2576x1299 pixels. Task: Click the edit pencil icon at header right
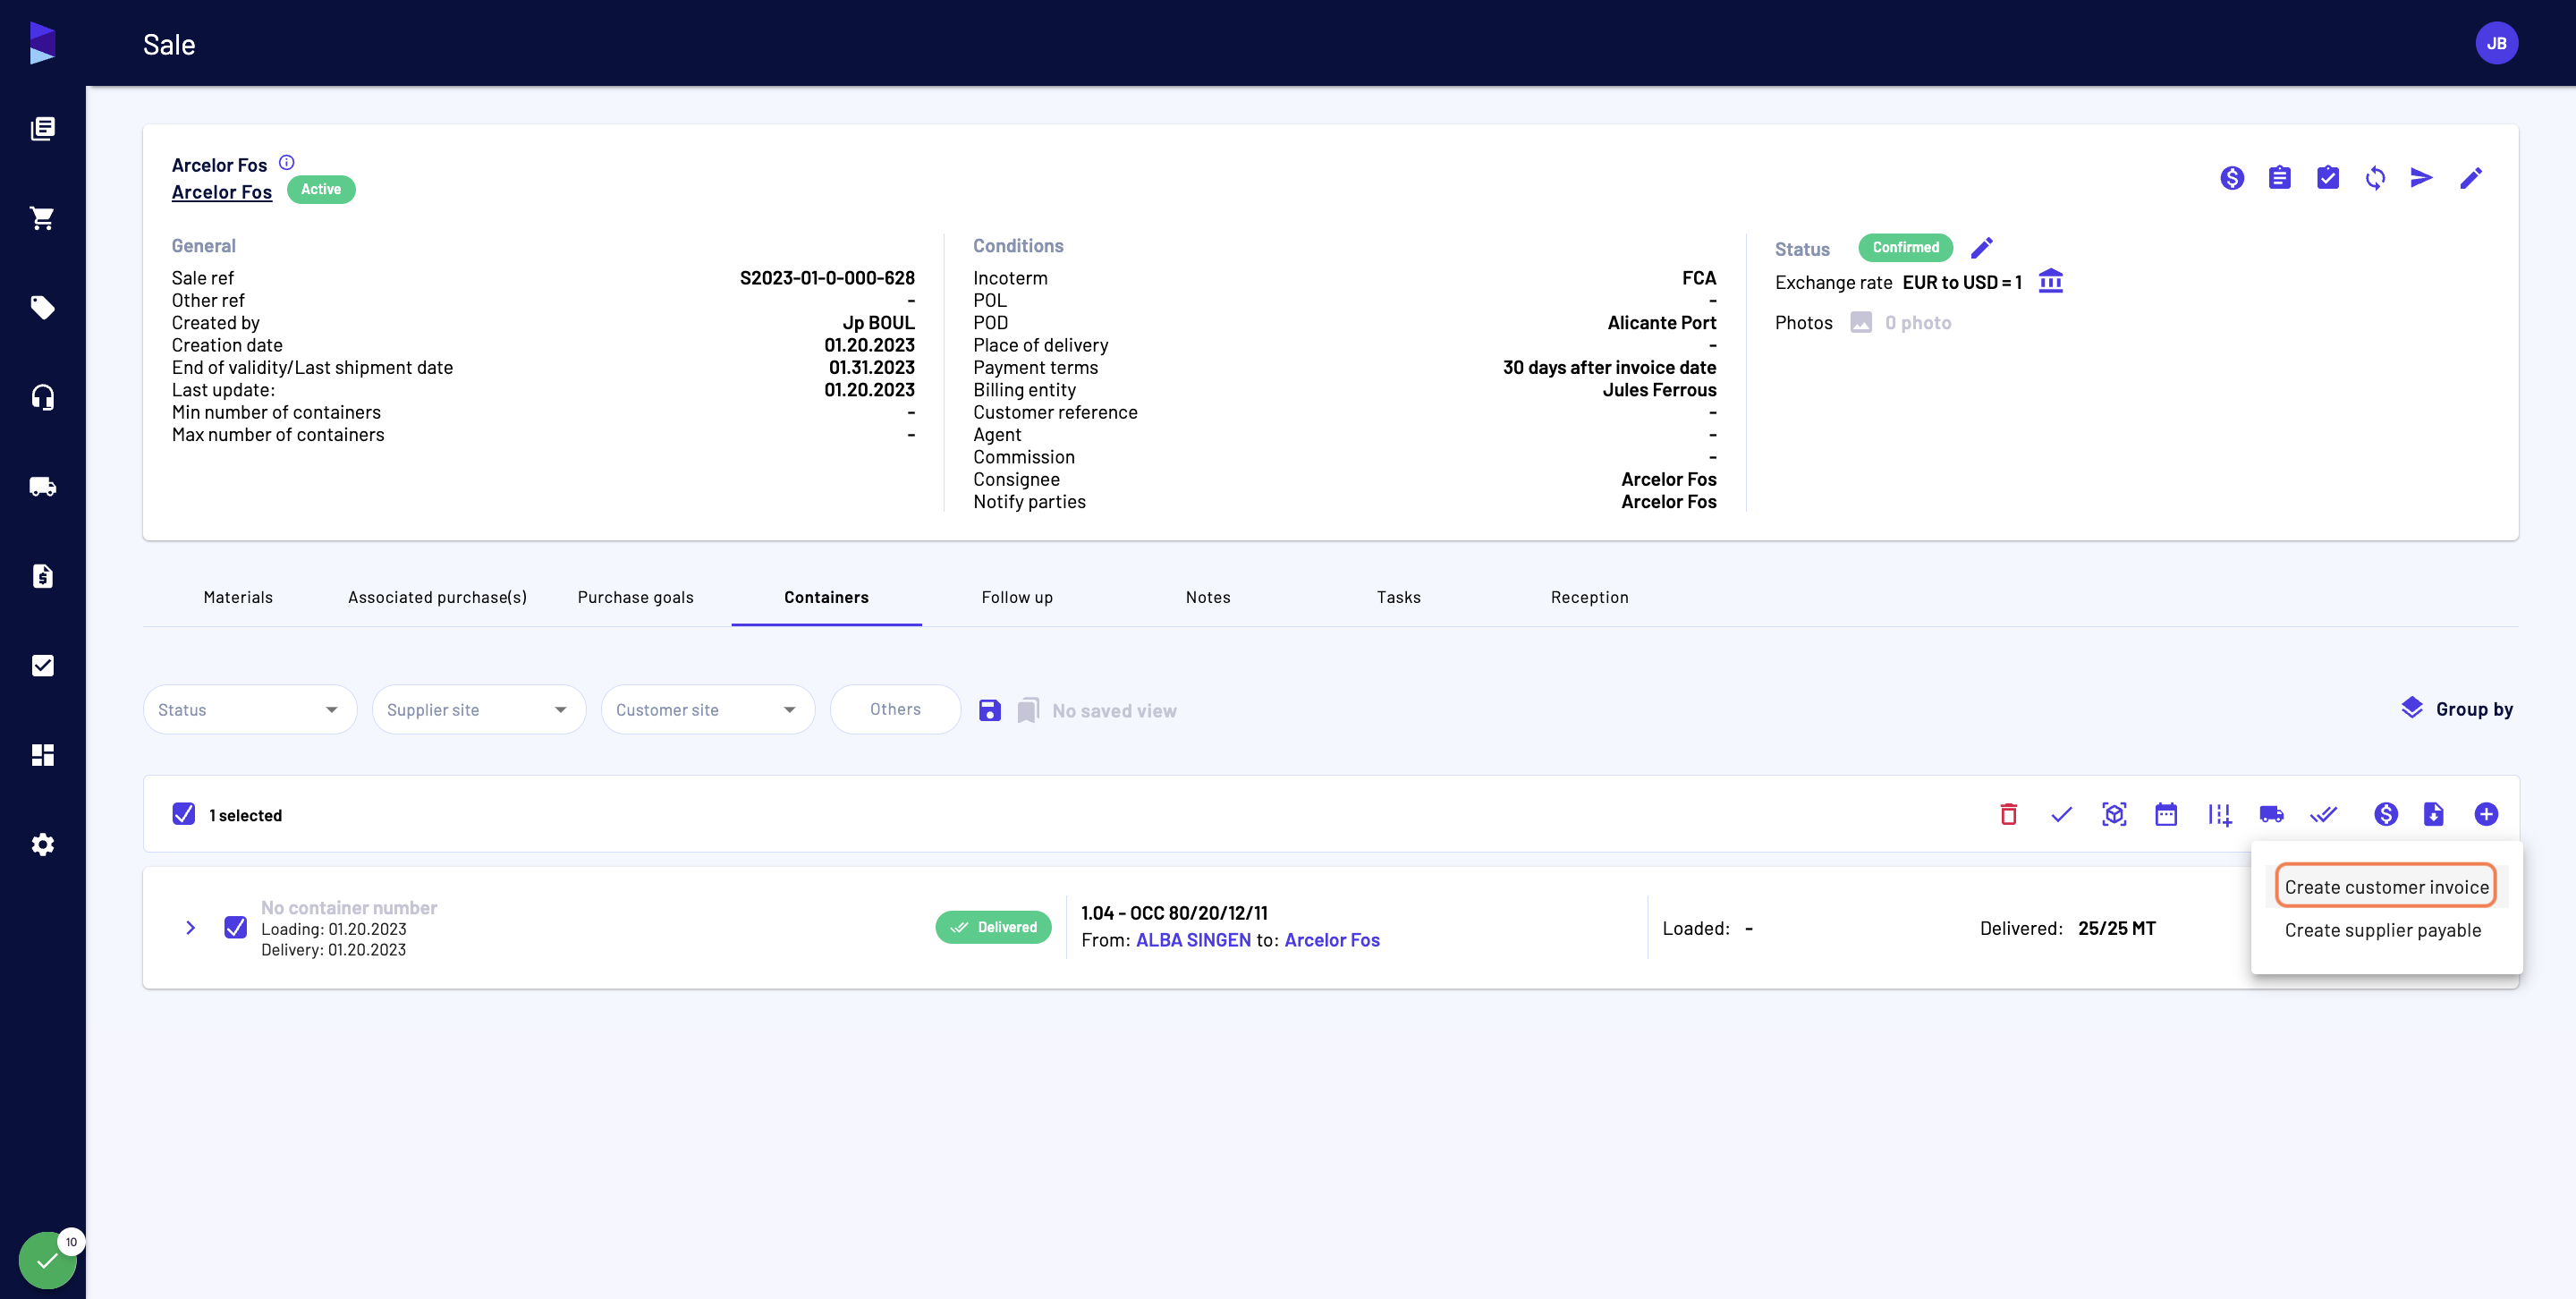click(x=2471, y=178)
